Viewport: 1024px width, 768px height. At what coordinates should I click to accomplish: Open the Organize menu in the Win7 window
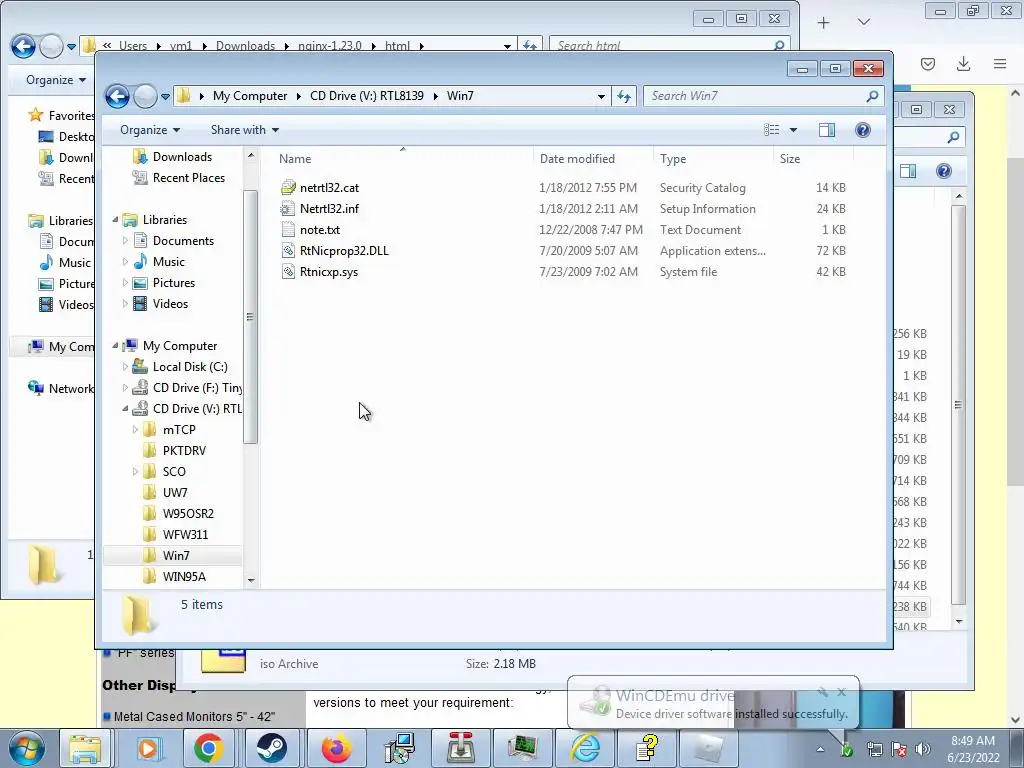click(150, 130)
